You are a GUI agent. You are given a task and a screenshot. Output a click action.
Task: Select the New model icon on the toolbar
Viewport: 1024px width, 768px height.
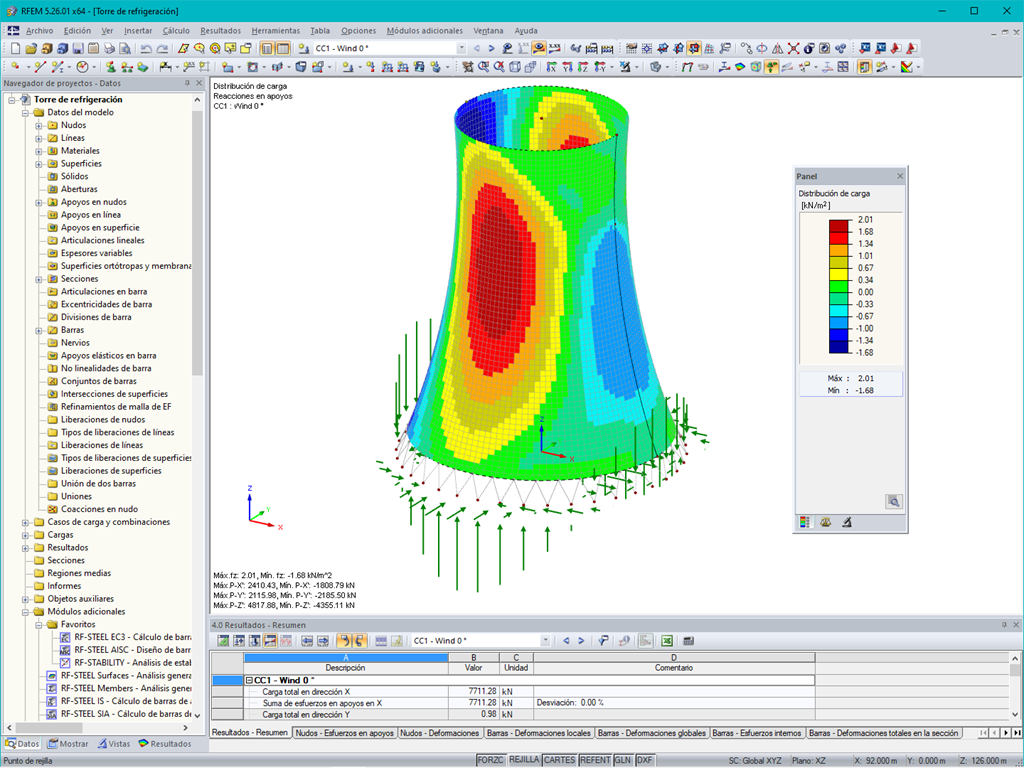coord(15,48)
